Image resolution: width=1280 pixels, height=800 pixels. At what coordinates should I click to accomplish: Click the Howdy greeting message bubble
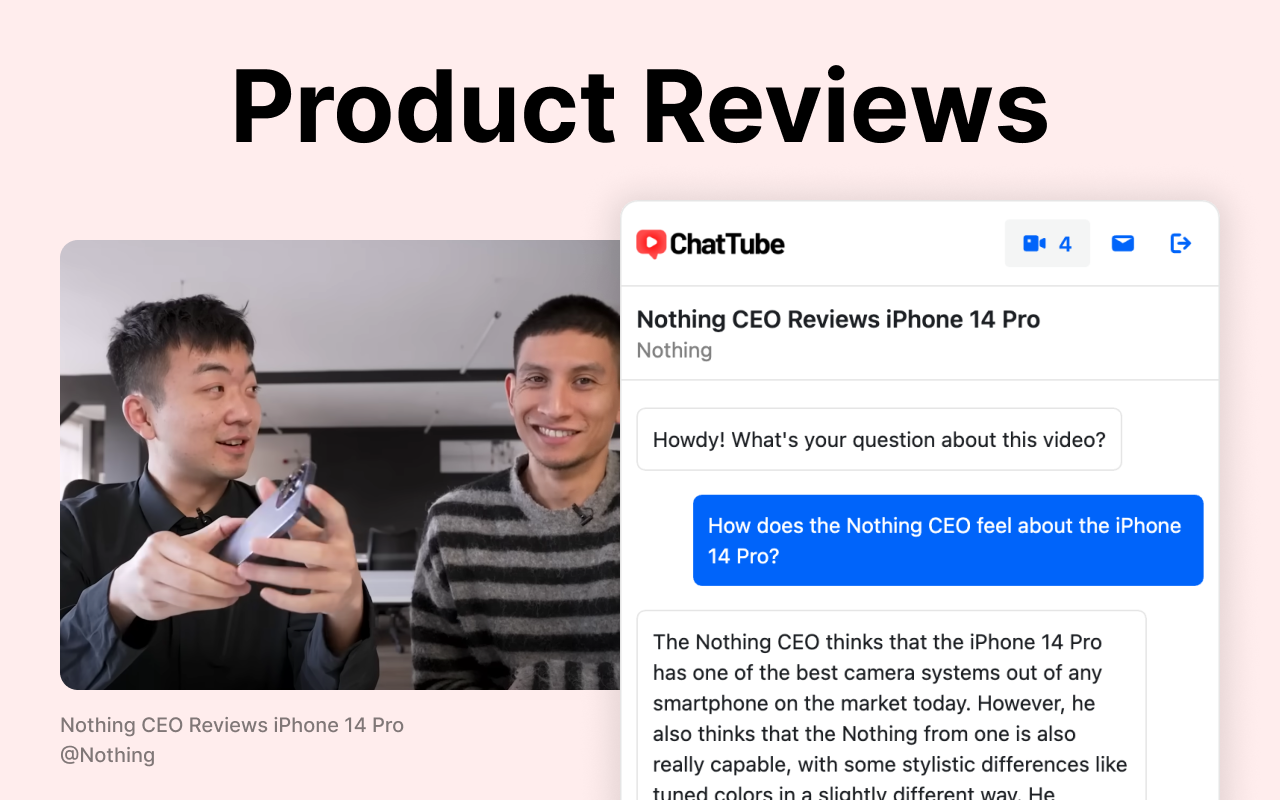[x=879, y=439]
